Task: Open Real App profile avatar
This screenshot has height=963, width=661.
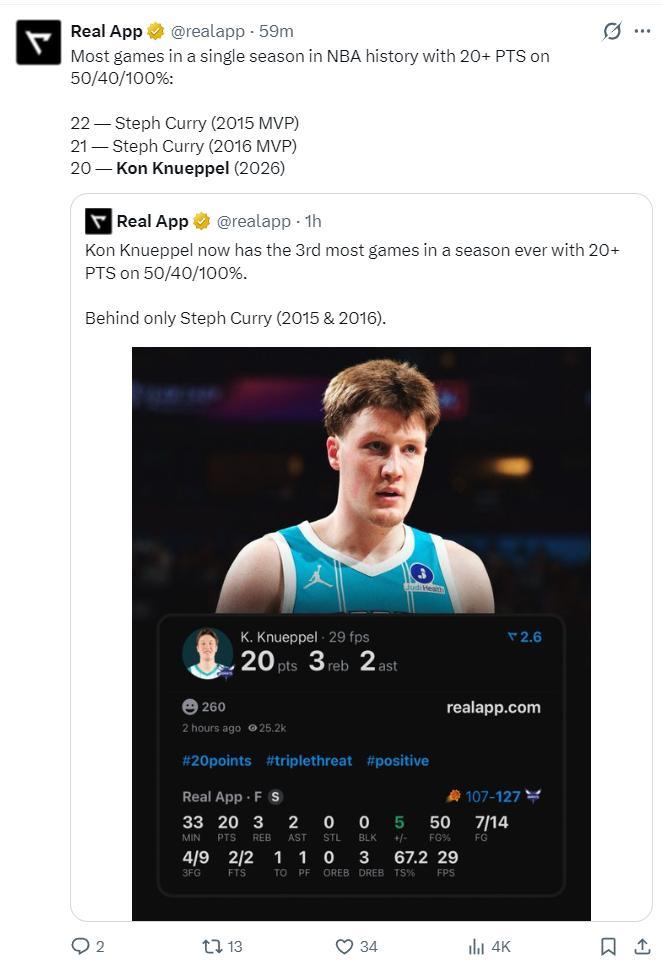Action: (x=38, y=42)
